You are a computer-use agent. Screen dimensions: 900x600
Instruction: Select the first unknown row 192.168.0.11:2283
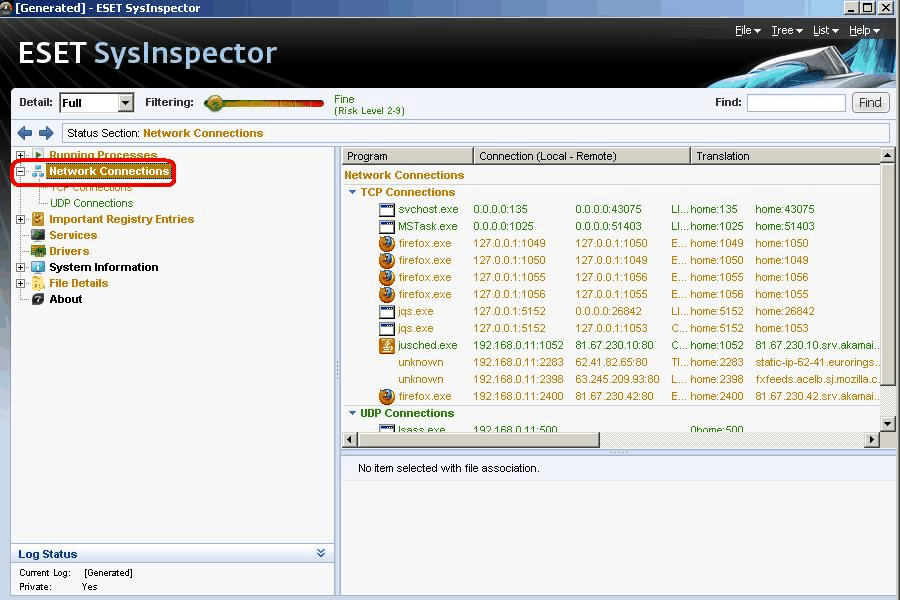pyautogui.click(x=611, y=362)
